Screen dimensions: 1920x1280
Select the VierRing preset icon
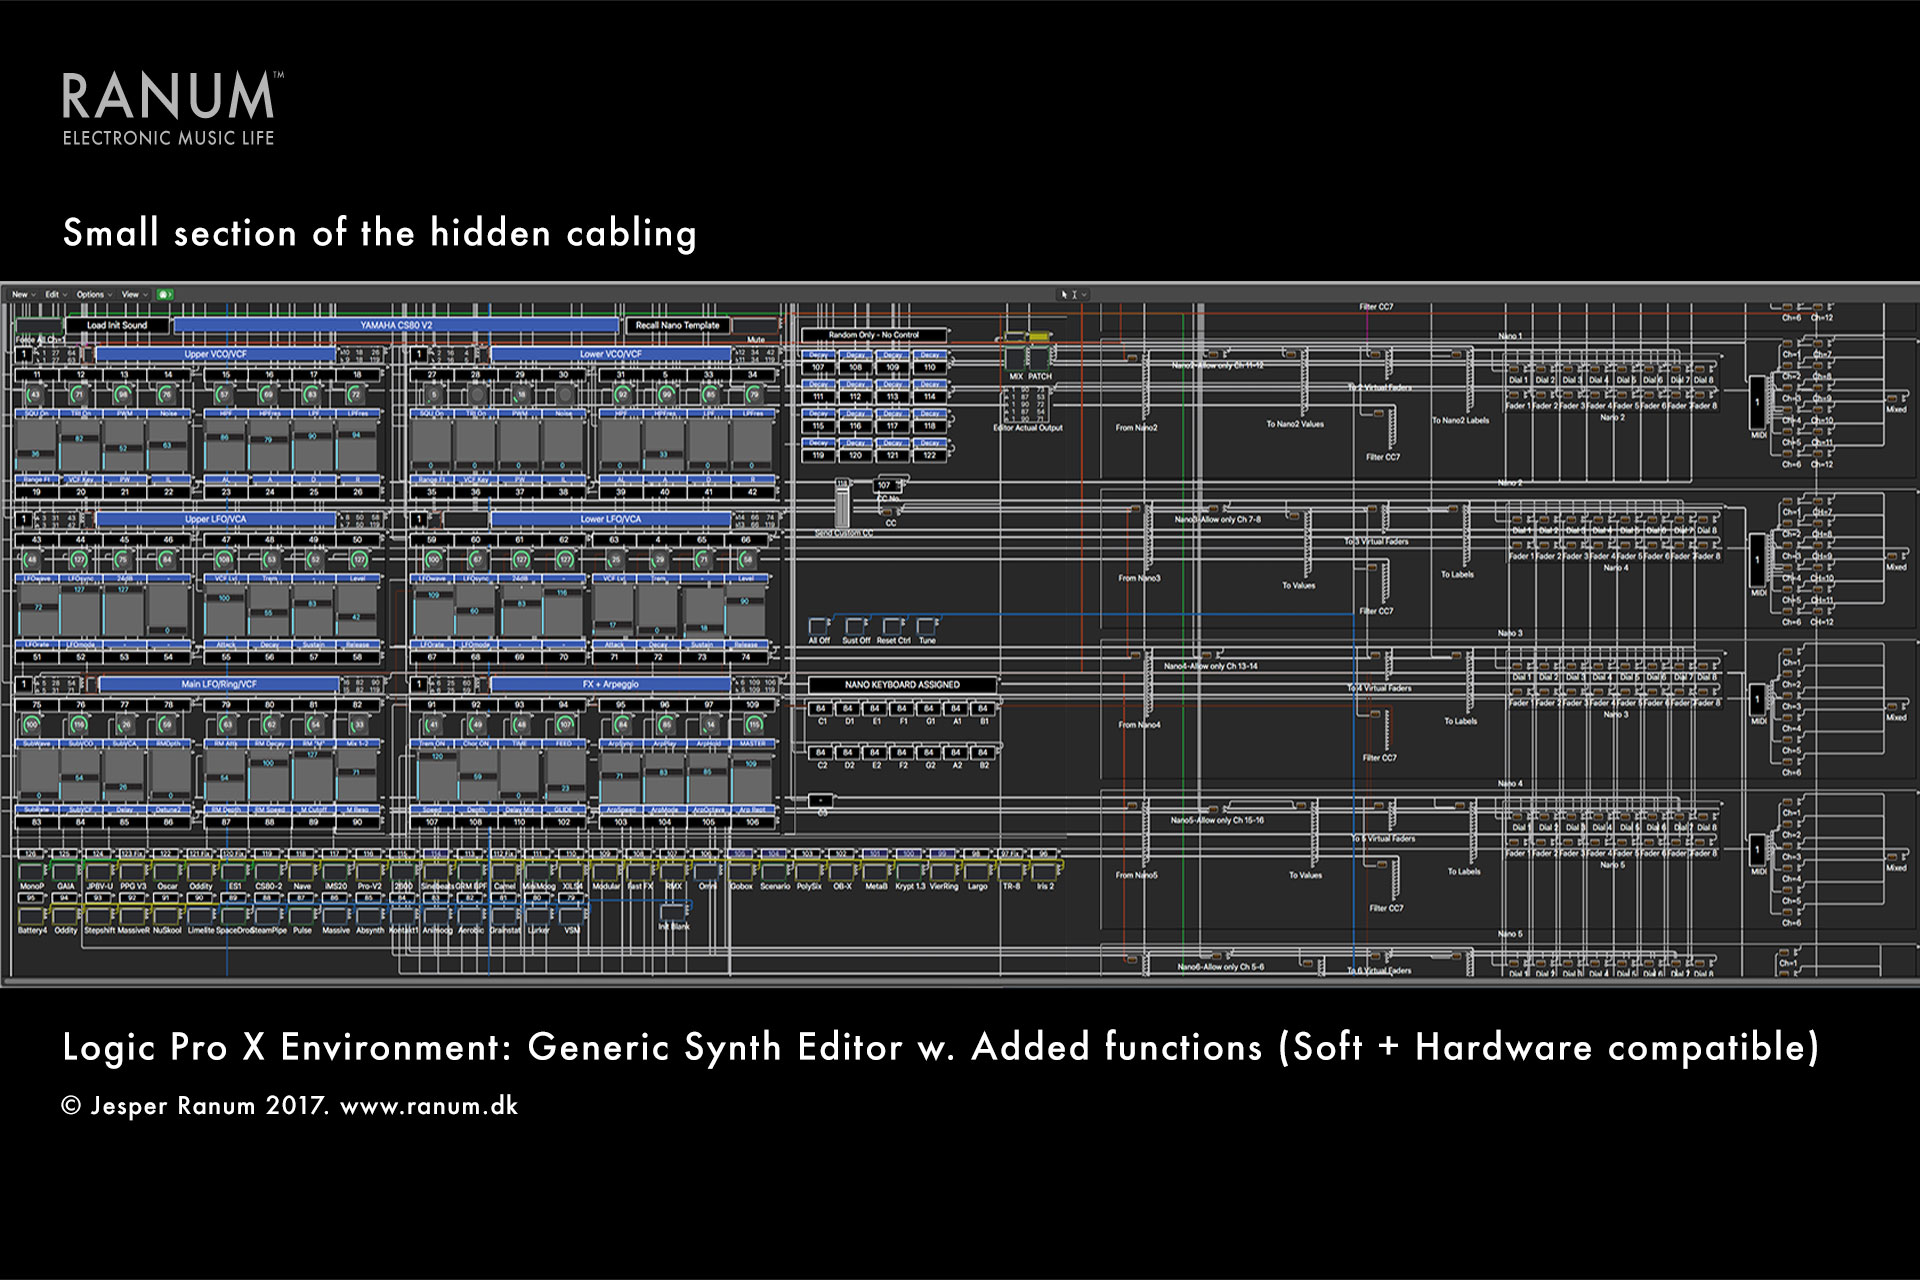point(944,872)
